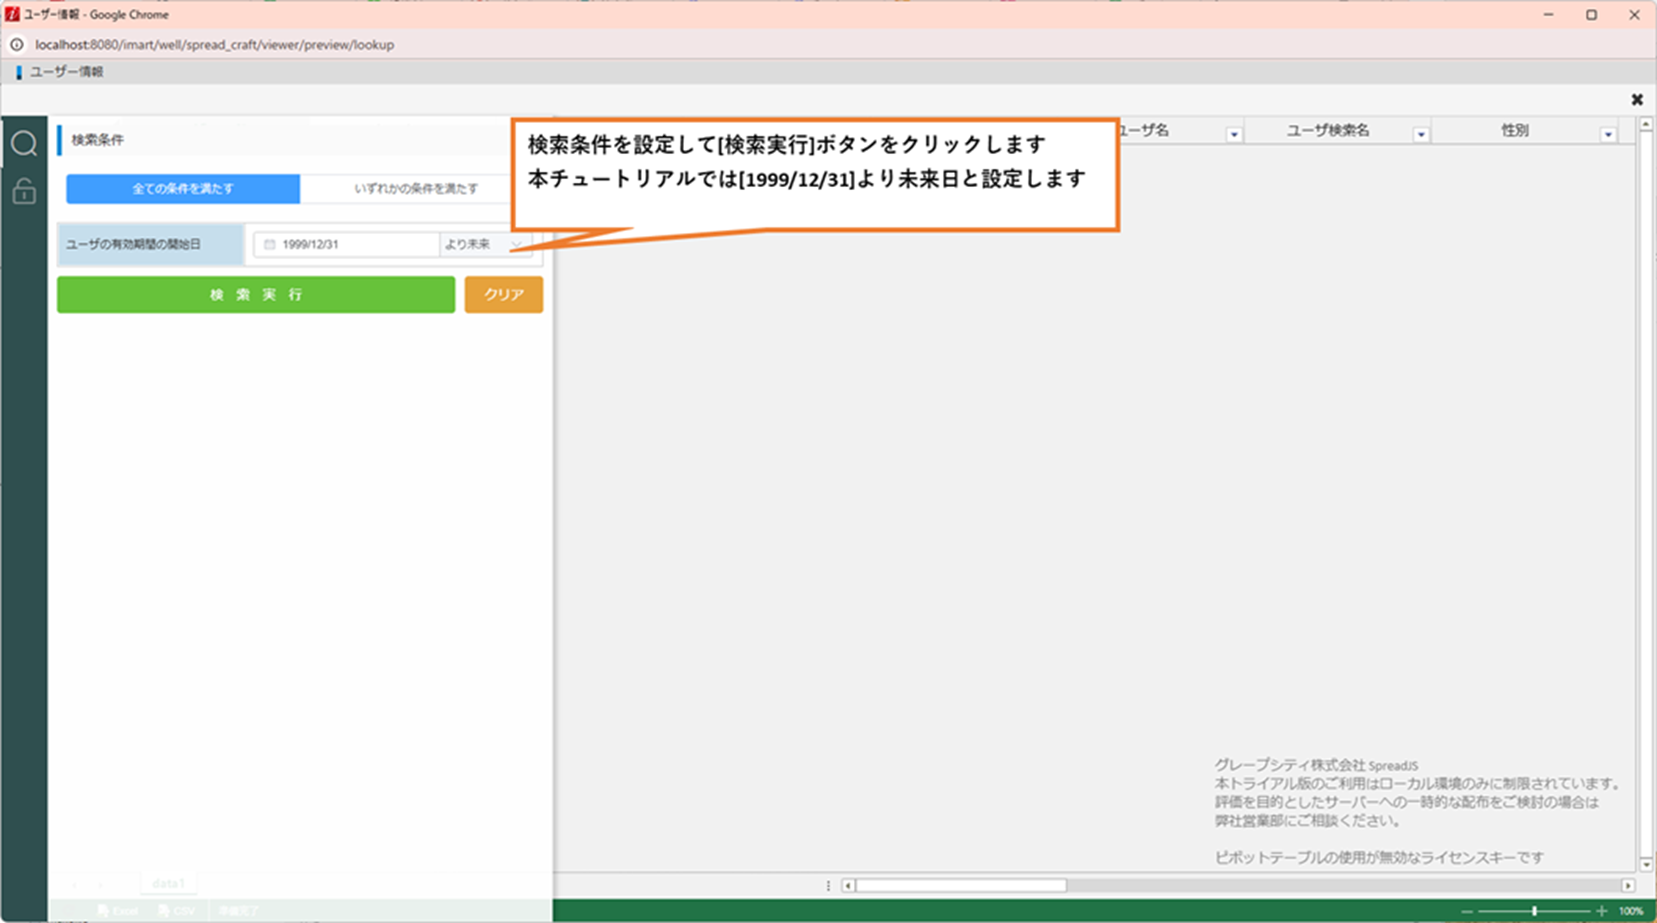This screenshot has height=923, width=1657.
Task: Open the ユーザ検索名 column filter dropdown
Action: tap(1420, 134)
